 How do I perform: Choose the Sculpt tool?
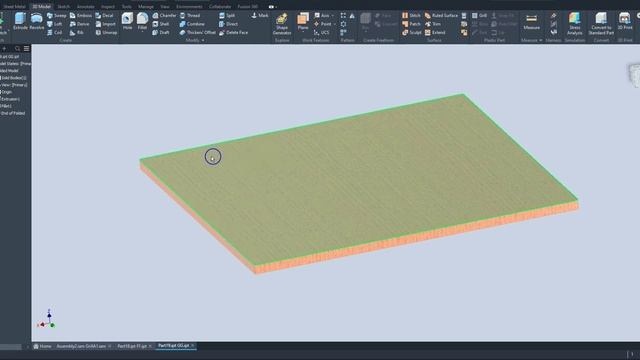coord(412,32)
